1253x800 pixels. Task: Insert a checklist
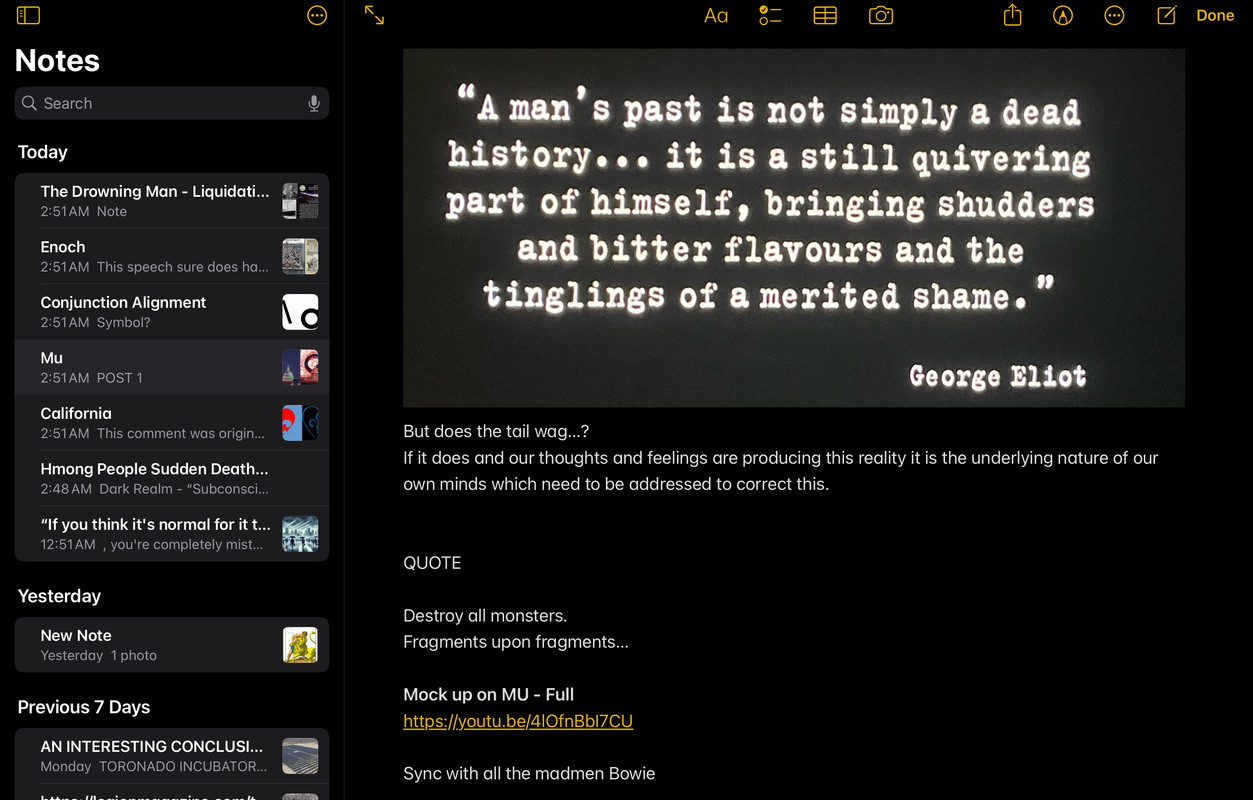770,16
